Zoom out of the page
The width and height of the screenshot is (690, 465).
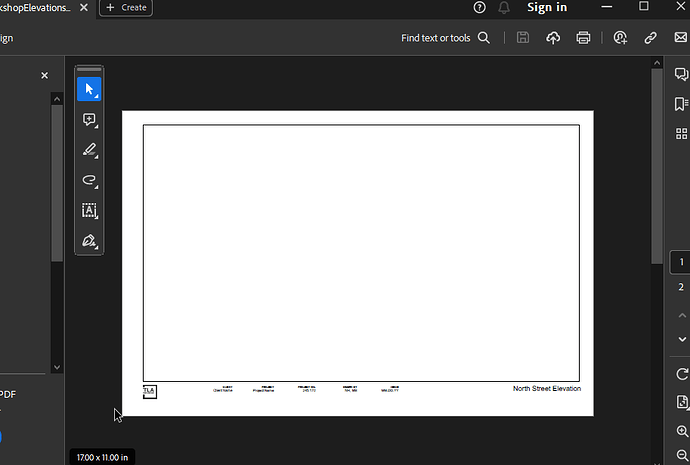pos(683,455)
